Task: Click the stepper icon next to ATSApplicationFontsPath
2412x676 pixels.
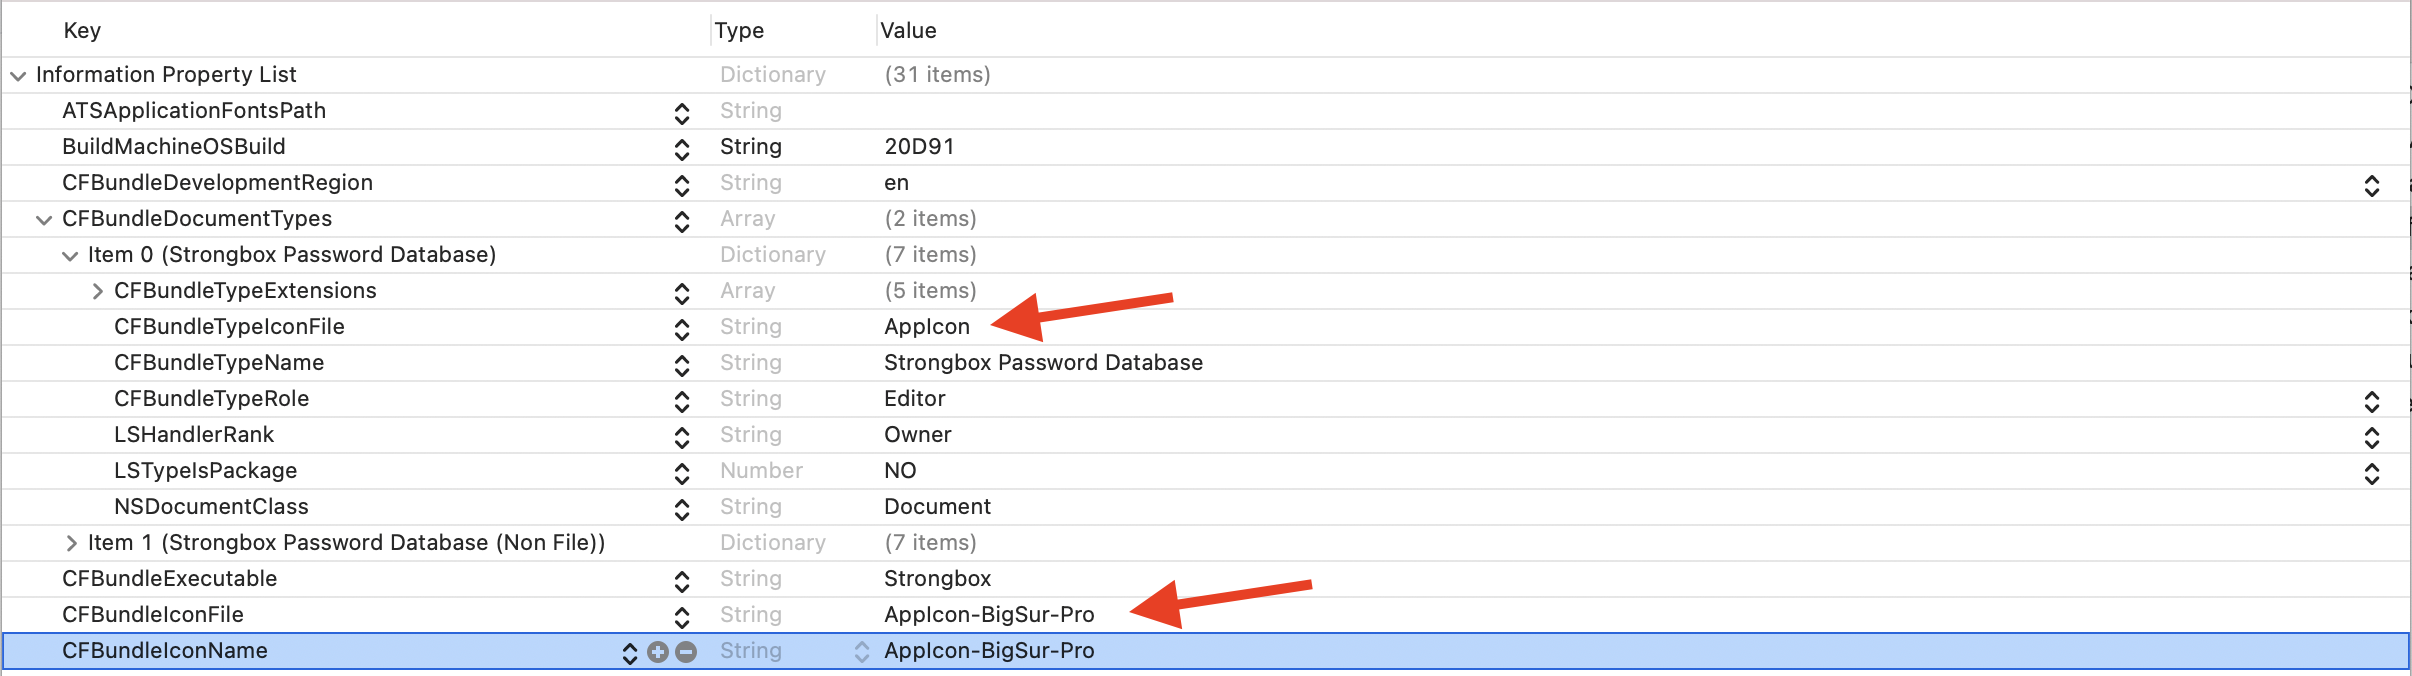Action: point(683,113)
